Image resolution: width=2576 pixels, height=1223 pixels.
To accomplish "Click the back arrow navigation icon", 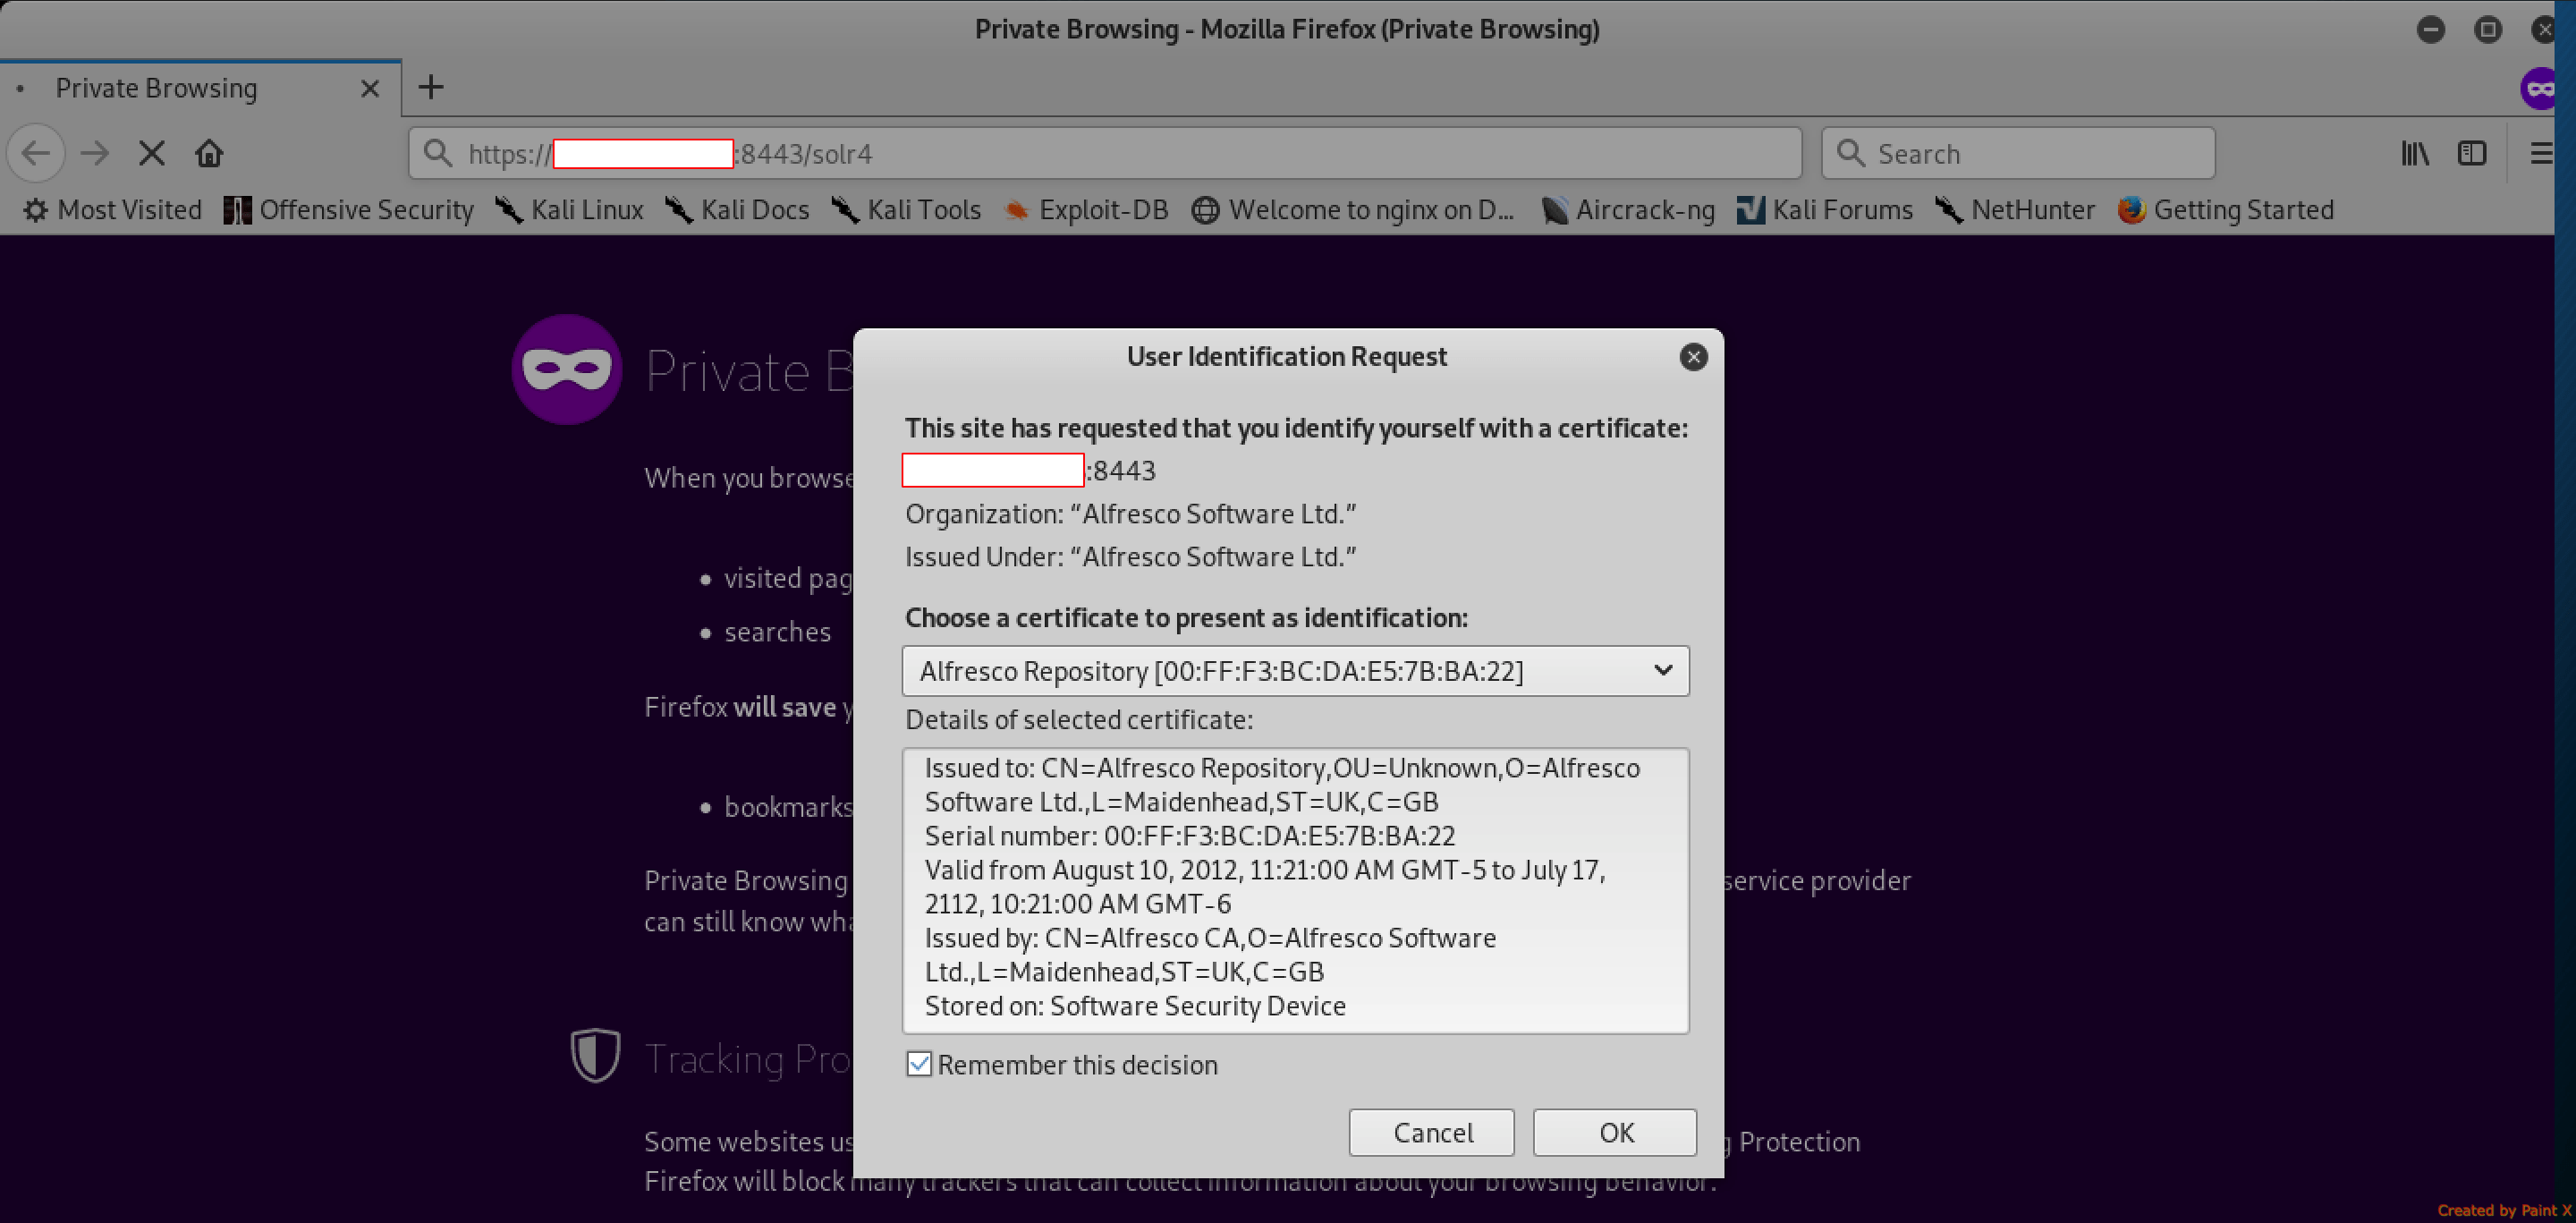I will [x=36, y=153].
